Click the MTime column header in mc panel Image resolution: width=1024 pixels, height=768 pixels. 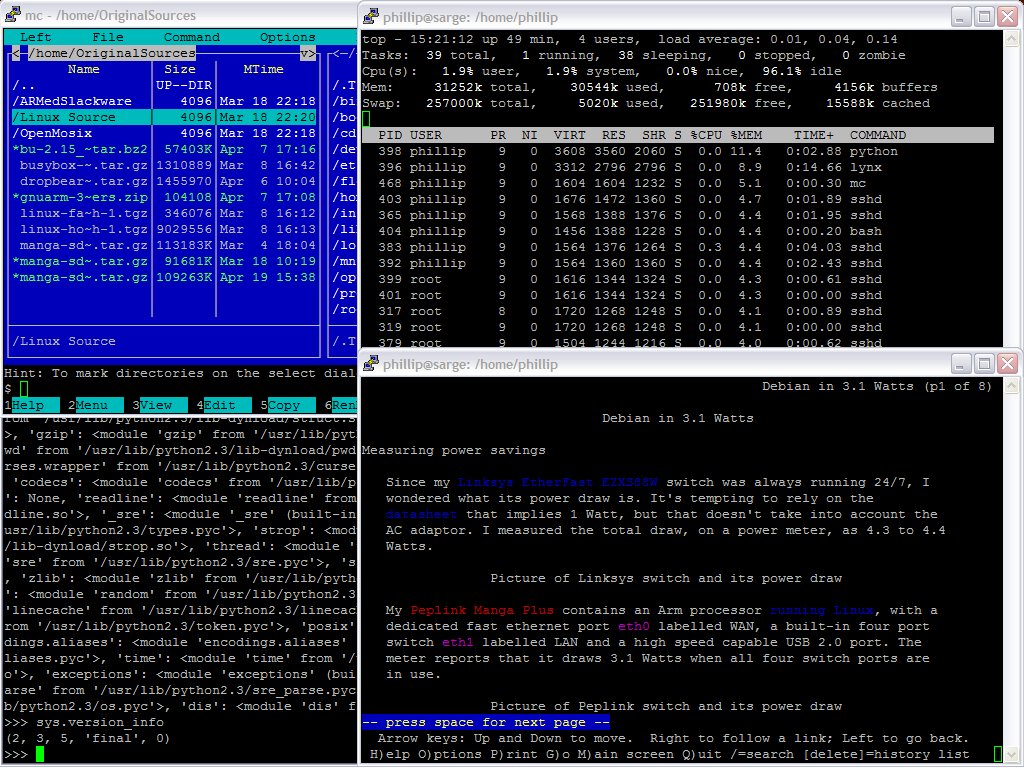tap(264, 69)
